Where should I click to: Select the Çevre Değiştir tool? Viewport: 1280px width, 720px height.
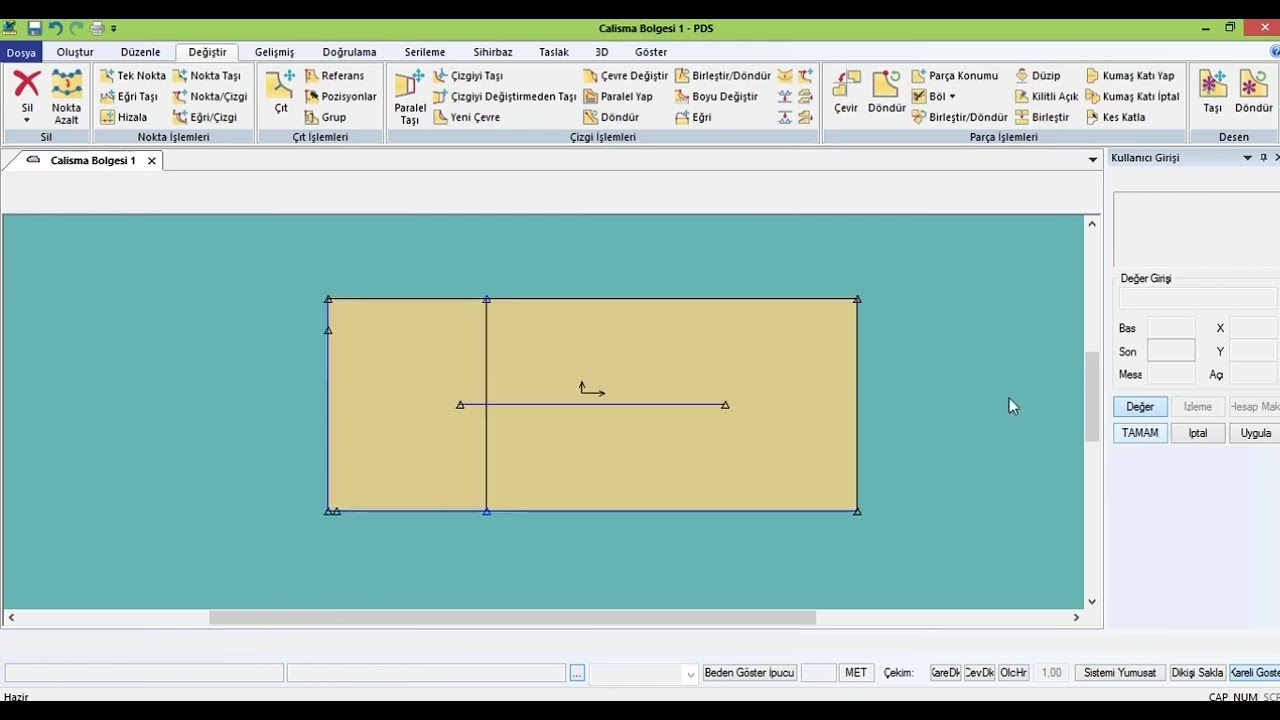625,76
